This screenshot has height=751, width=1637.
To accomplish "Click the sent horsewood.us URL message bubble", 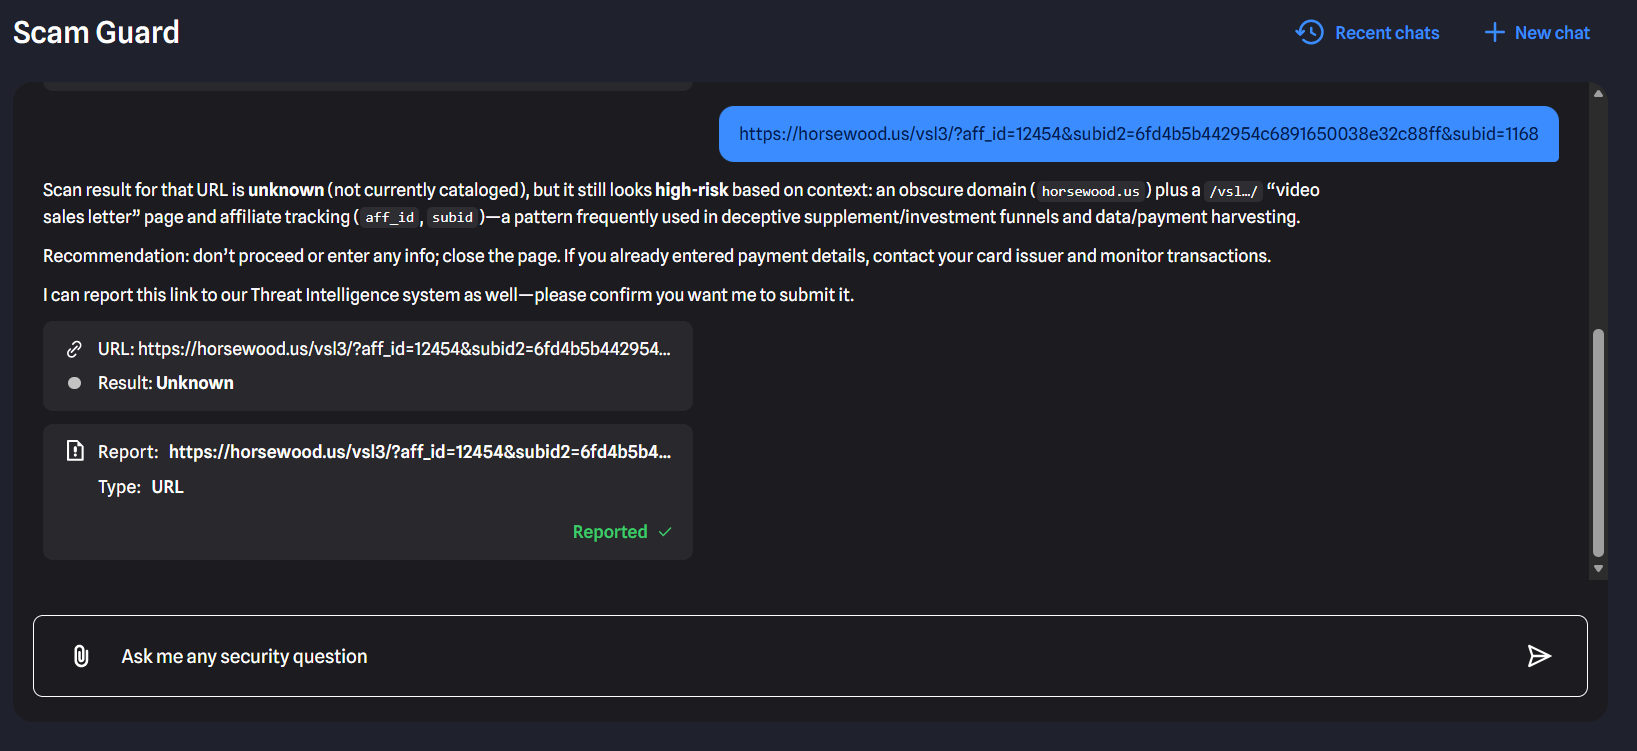I will point(1138,134).
